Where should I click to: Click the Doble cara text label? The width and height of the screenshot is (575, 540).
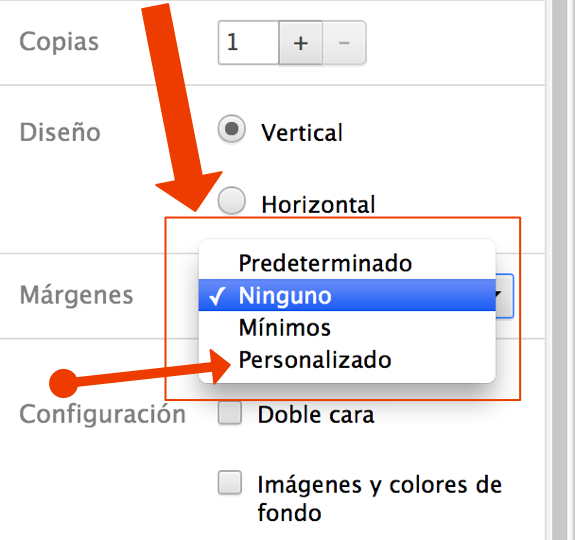coord(316,415)
